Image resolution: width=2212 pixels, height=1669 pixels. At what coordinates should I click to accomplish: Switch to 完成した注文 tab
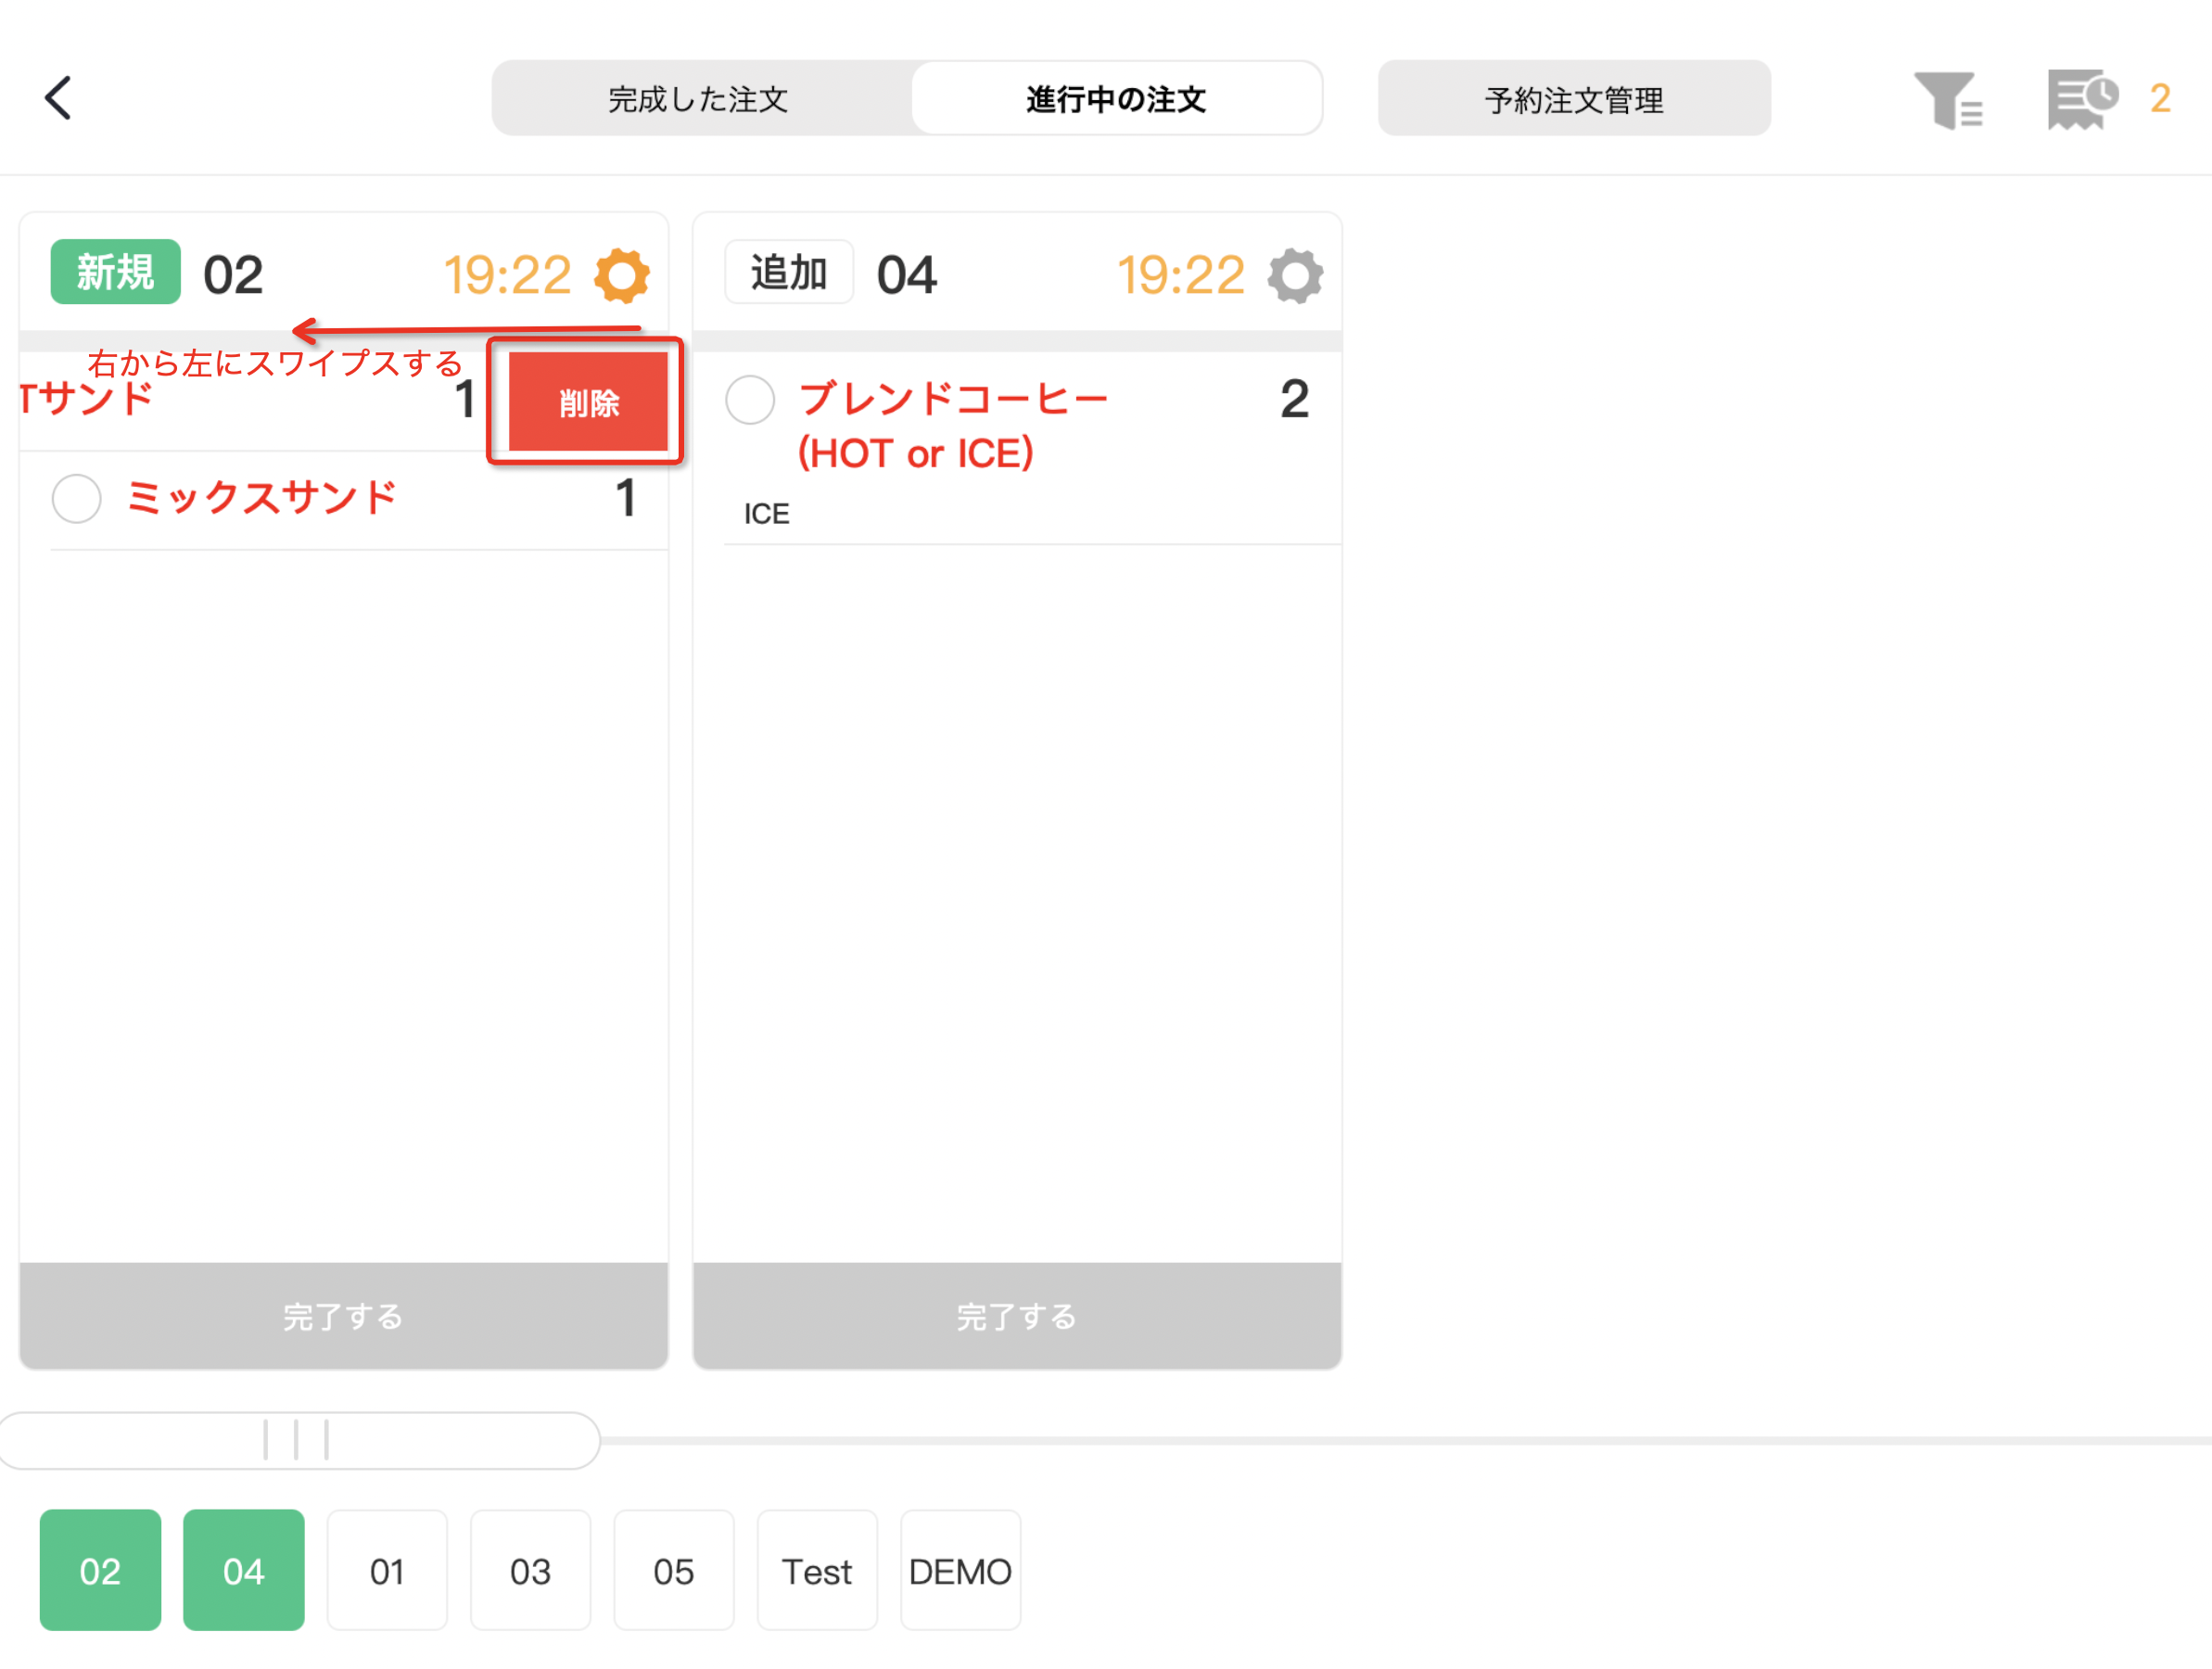(x=700, y=99)
